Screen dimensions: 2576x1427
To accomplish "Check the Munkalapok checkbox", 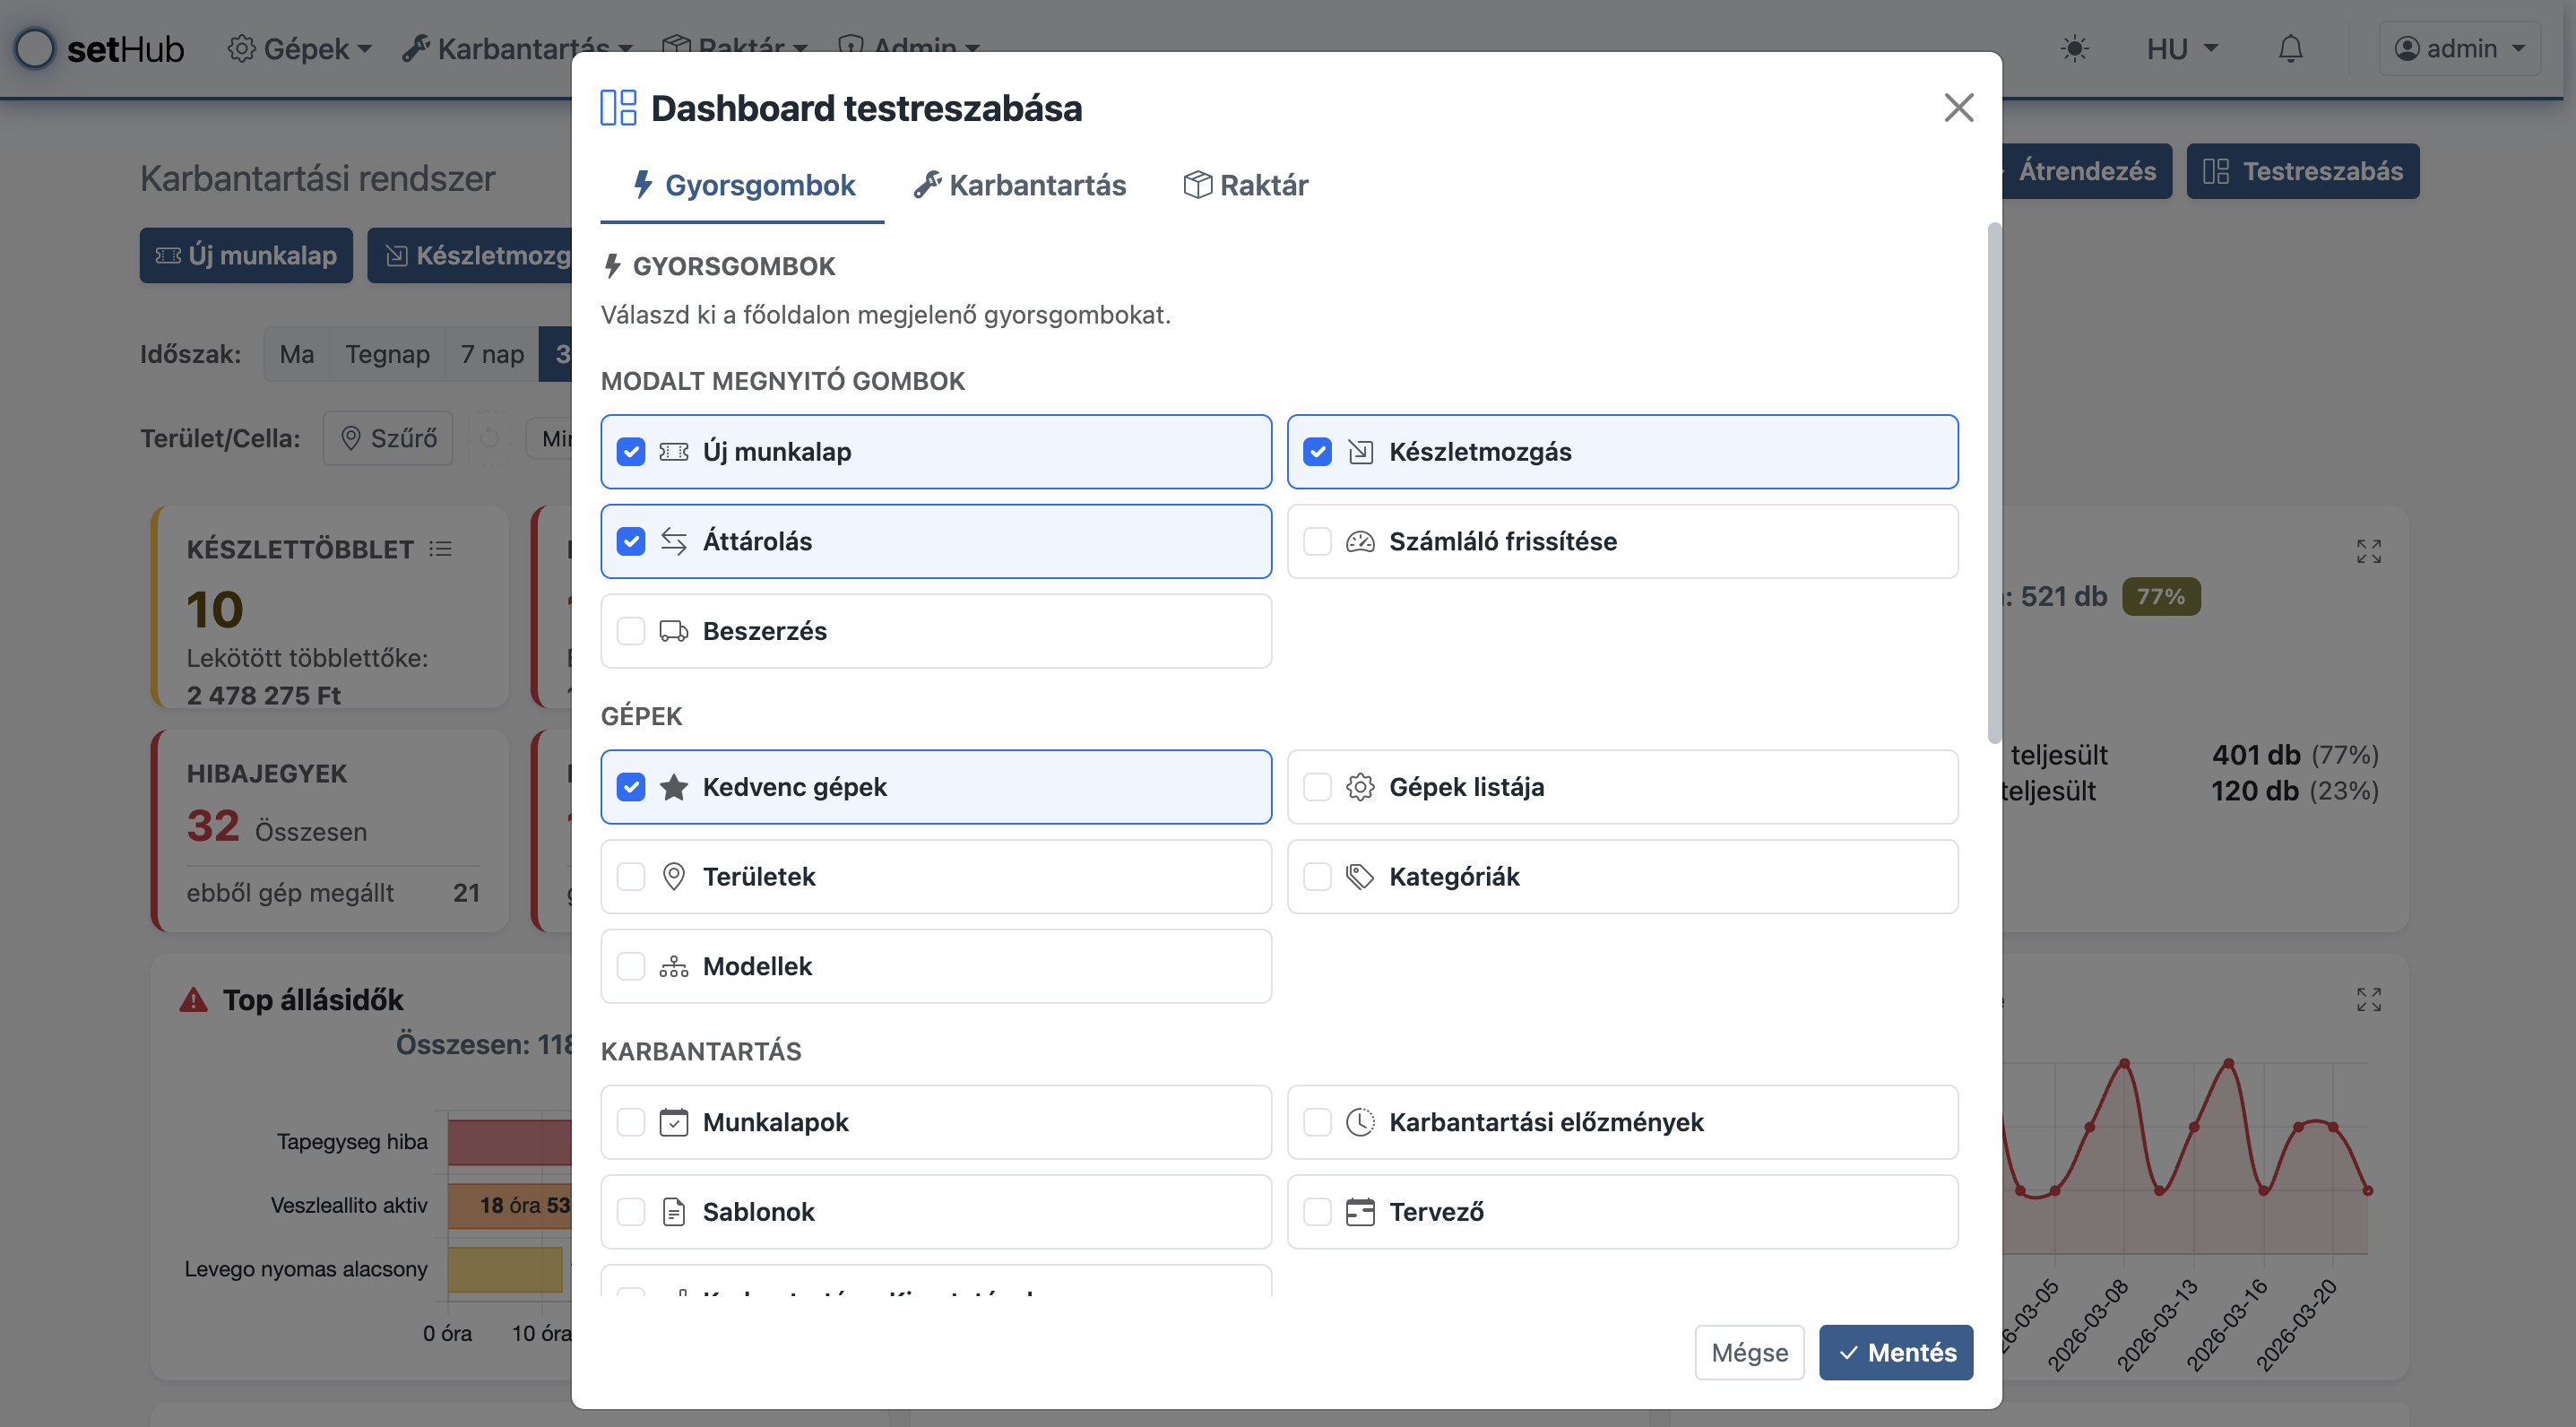I will tap(631, 1122).
